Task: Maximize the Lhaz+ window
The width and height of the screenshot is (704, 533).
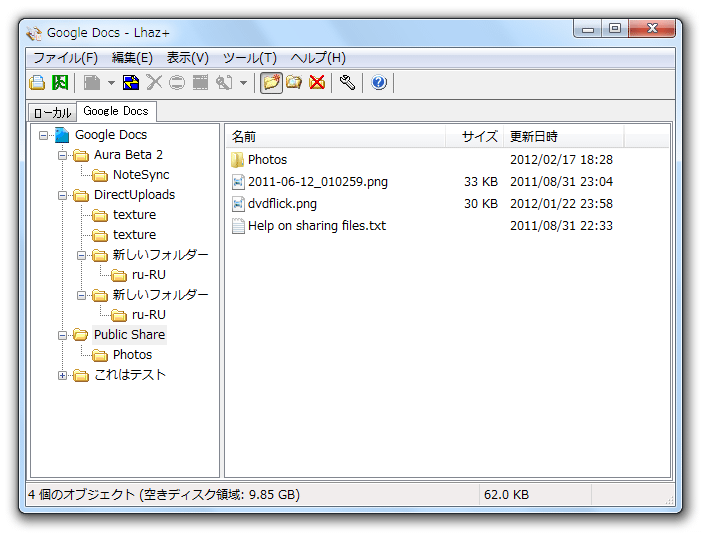Action: (x=615, y=28)
